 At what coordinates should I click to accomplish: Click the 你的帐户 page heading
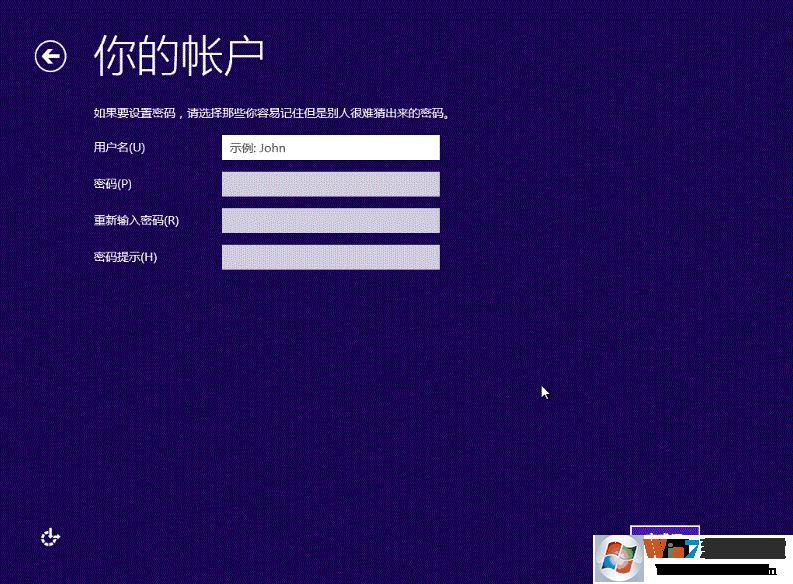(179, 56)
